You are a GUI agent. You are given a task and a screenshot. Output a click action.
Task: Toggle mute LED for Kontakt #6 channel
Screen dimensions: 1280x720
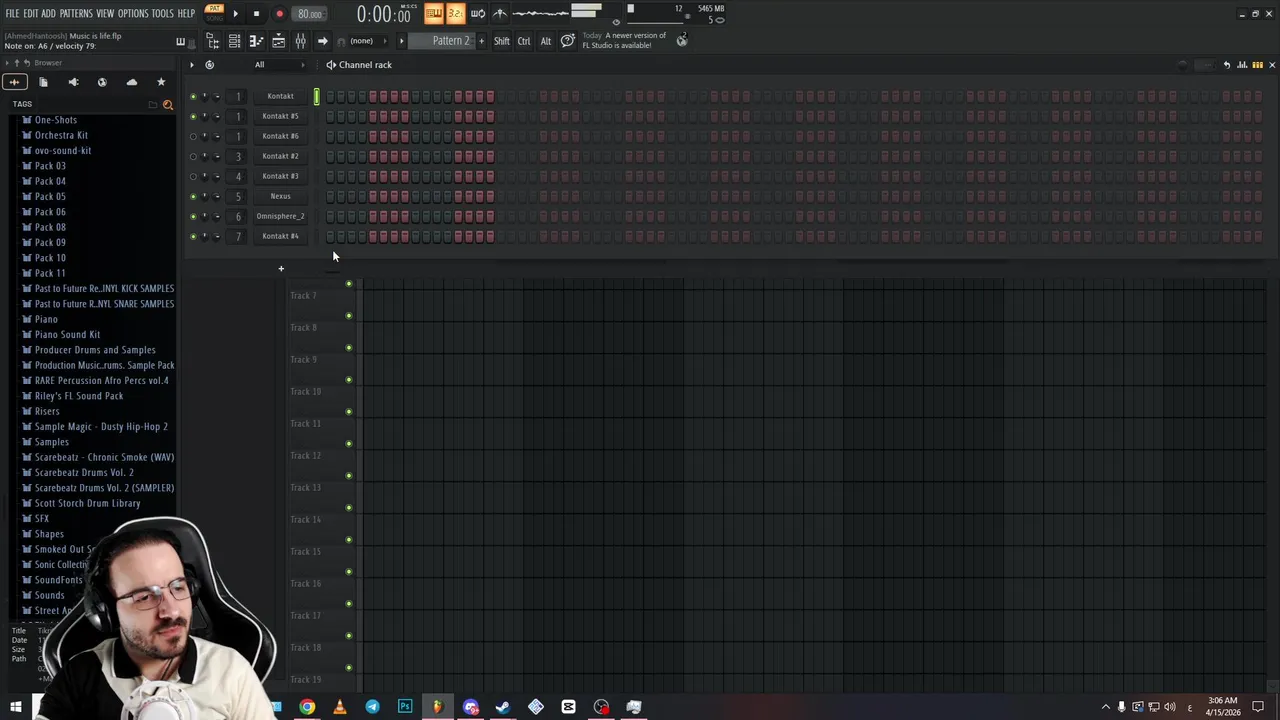click(193, 136)
